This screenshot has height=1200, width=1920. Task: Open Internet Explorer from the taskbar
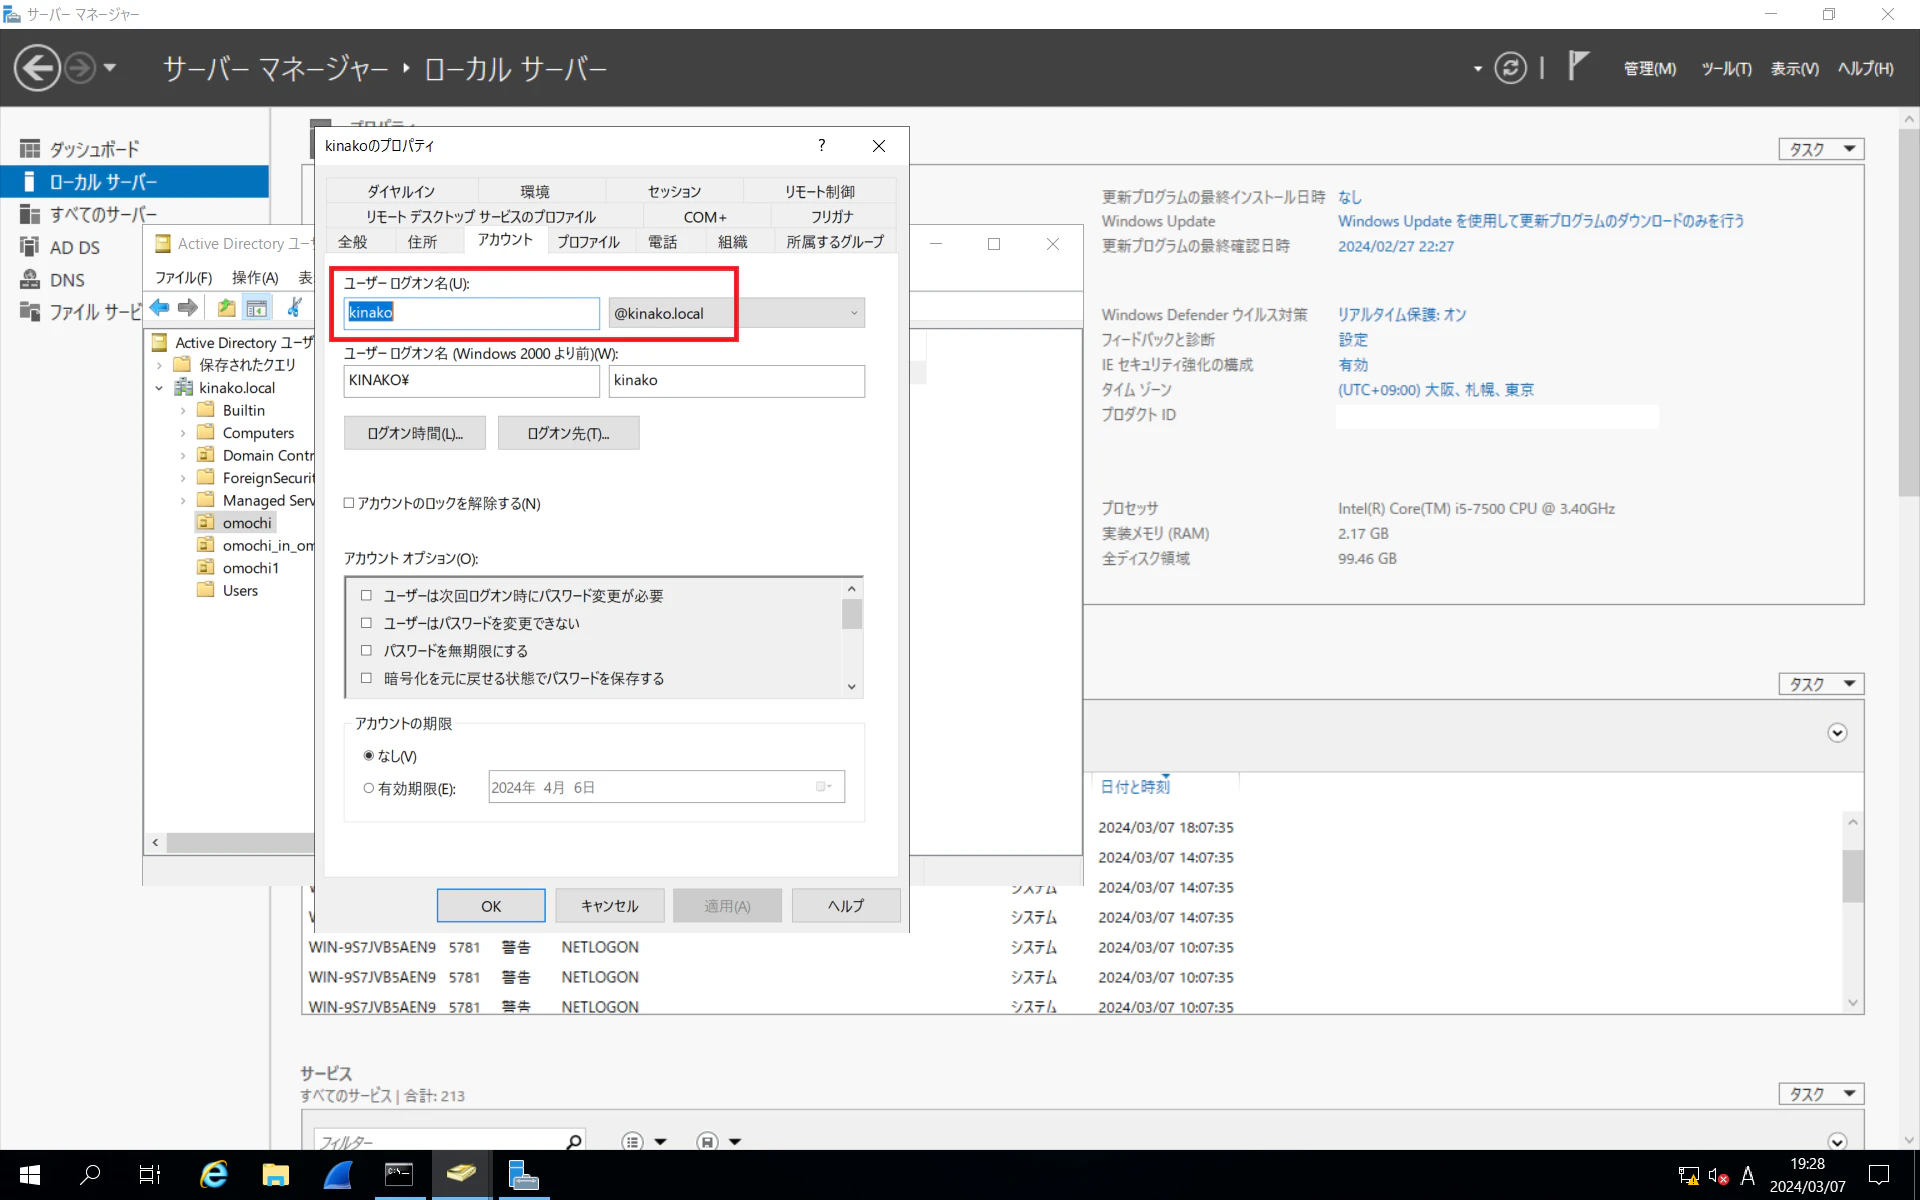tap(214, 1174)
